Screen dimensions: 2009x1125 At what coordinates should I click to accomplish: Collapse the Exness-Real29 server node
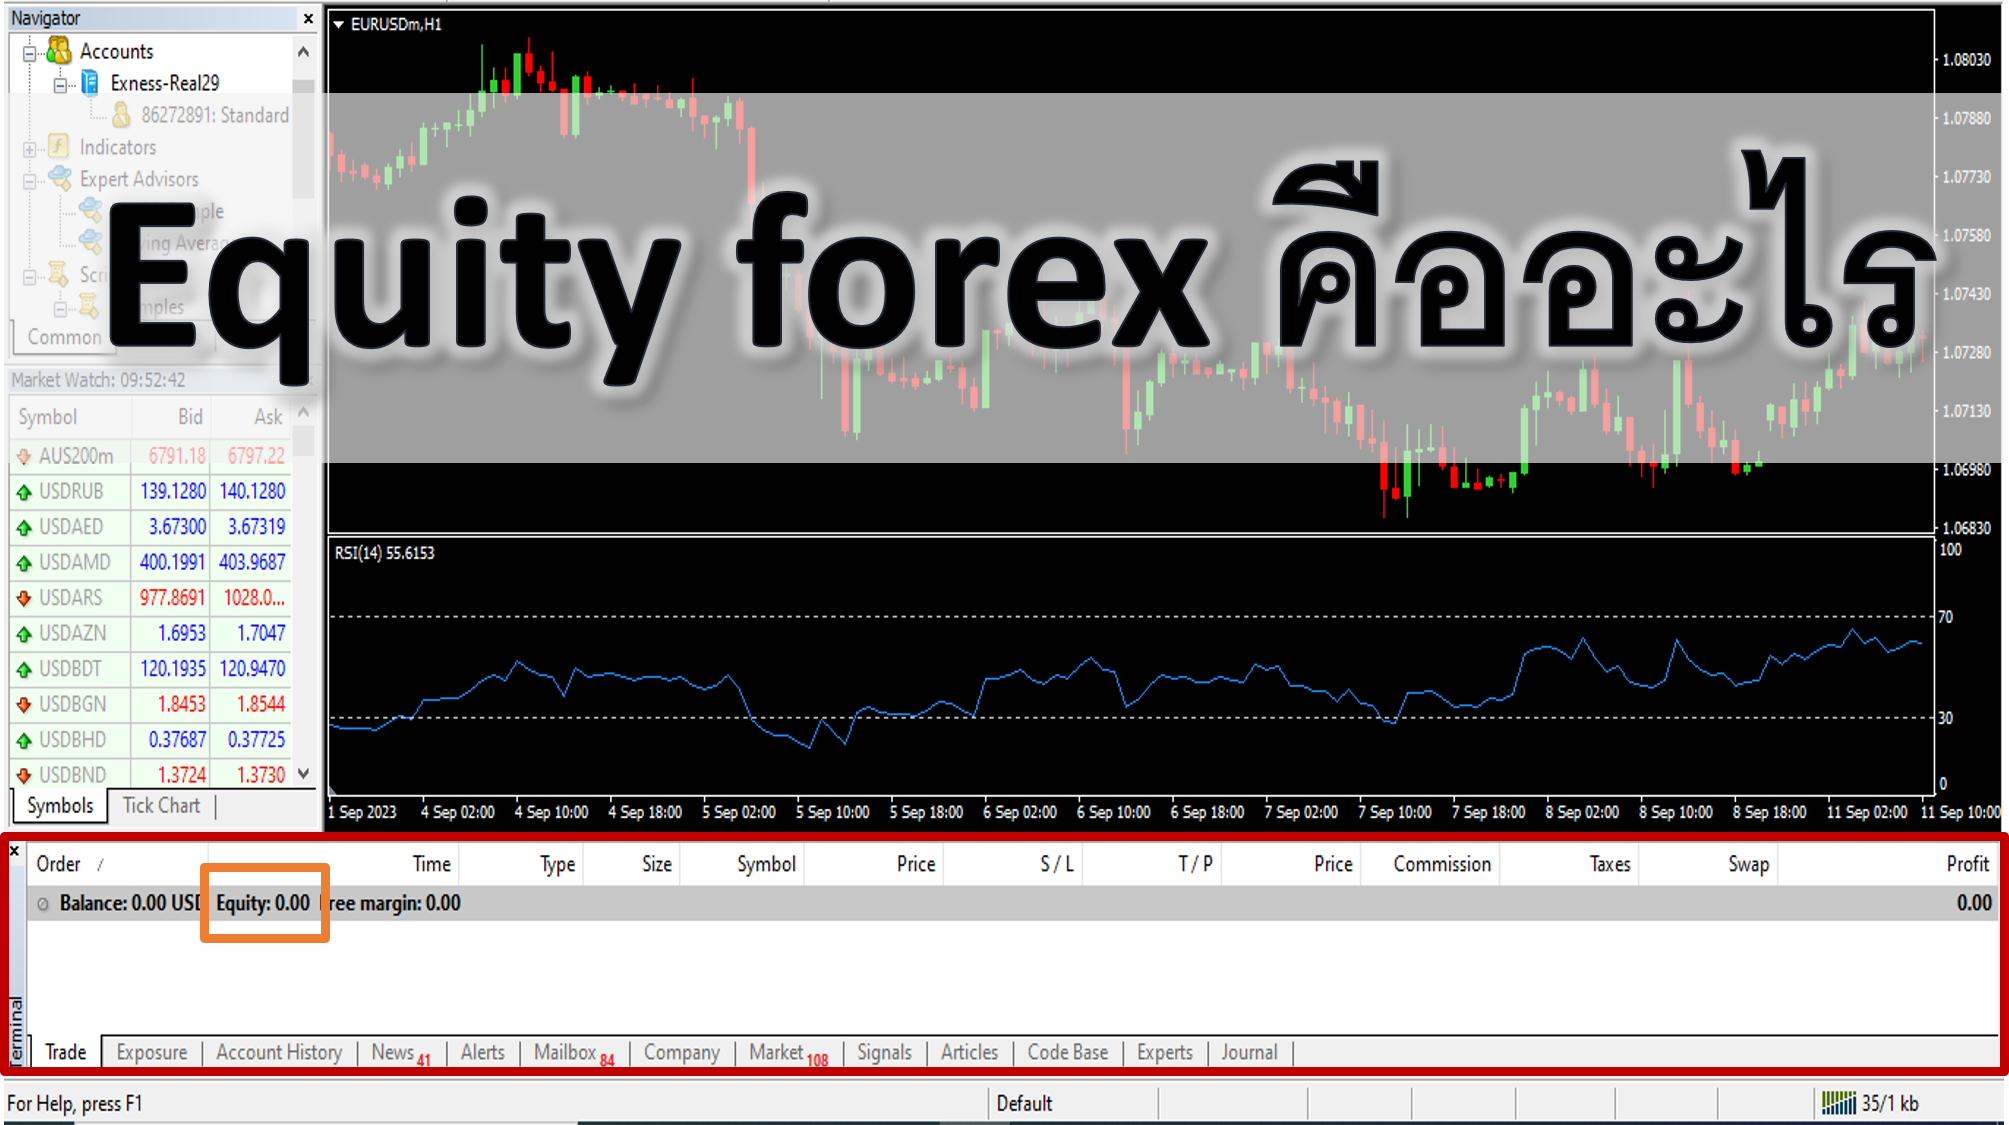(x=61, y=85)
